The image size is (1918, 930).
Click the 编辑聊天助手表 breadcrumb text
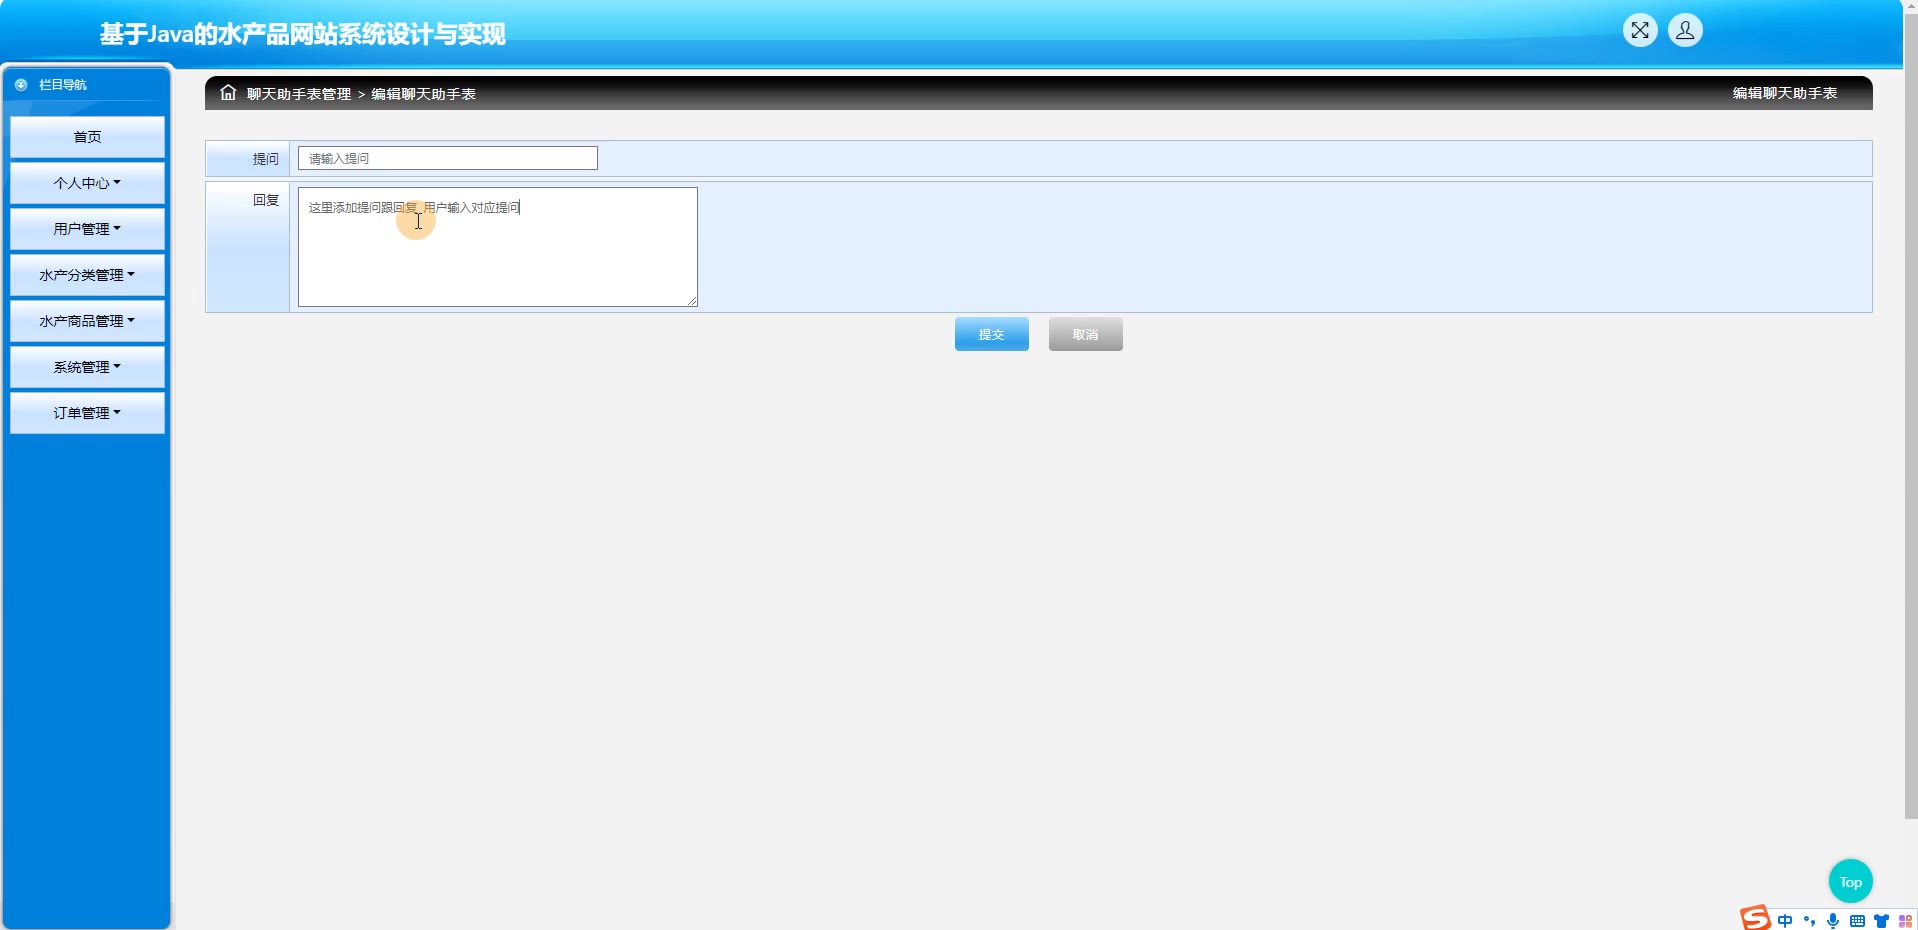424,94
